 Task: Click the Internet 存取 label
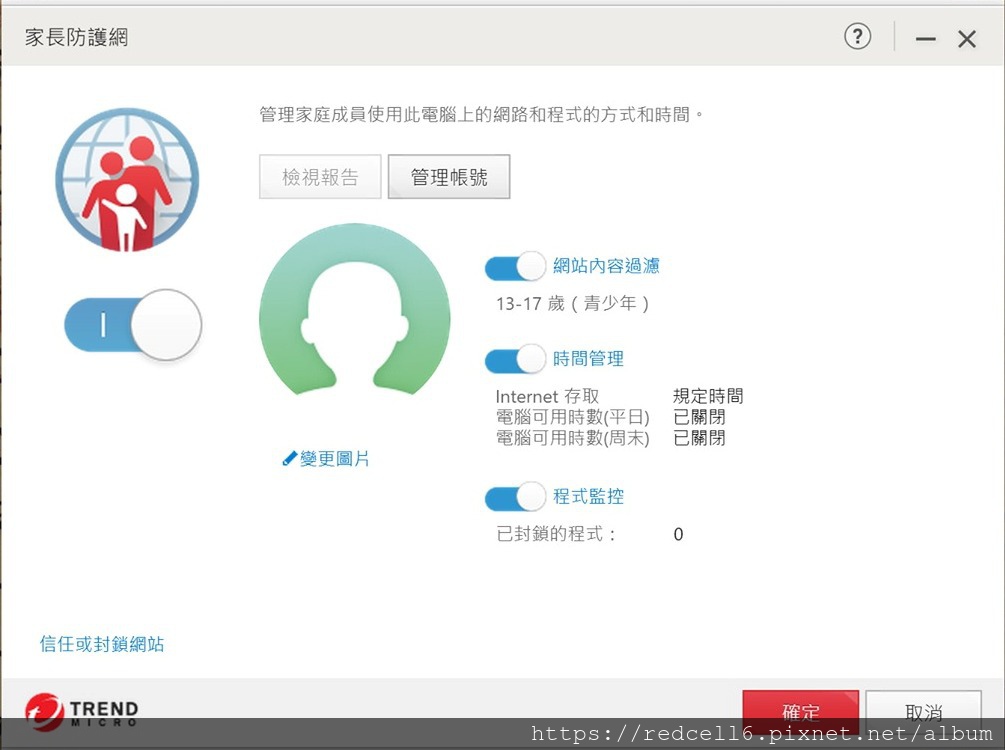click(547, 396)
